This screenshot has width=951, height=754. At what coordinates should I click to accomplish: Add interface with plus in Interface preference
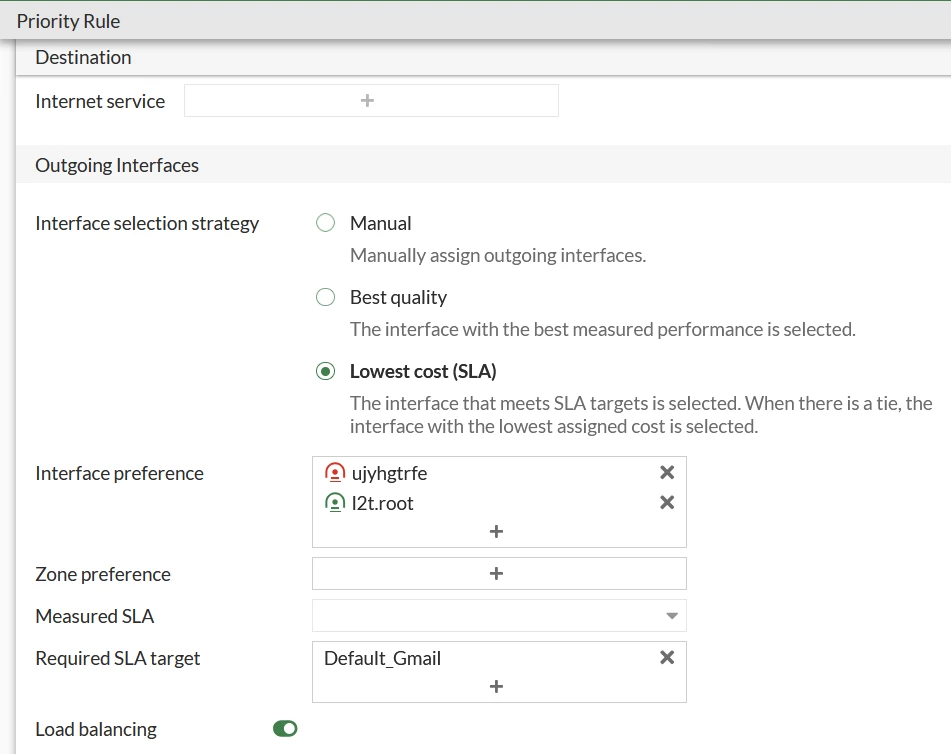pyautogui.click(x=496, y=531)
